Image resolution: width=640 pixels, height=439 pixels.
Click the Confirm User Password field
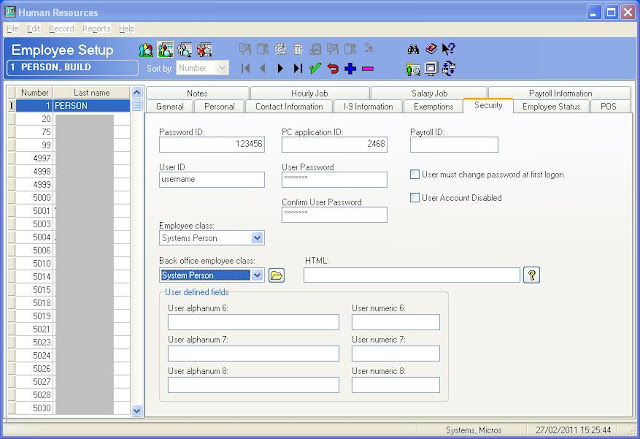pos(334,215)
